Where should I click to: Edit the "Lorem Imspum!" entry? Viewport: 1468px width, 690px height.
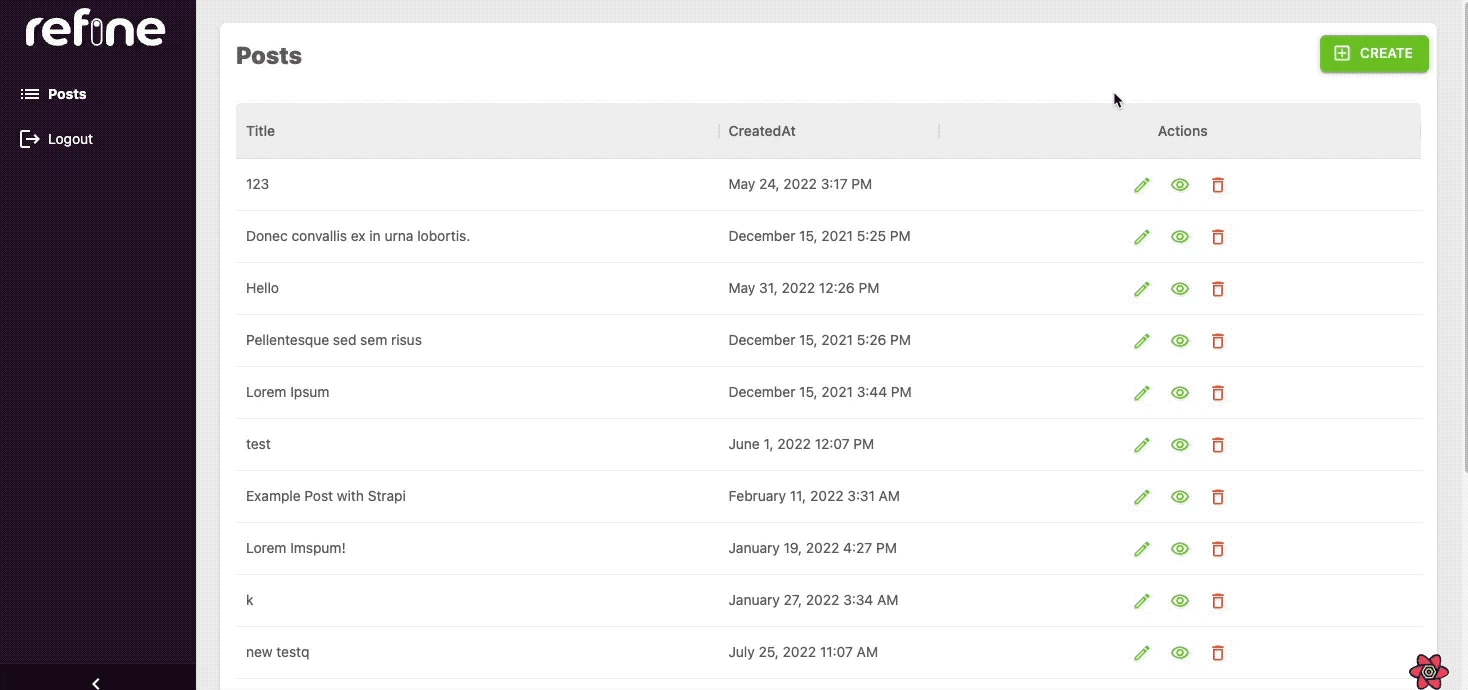(1142, 549)
